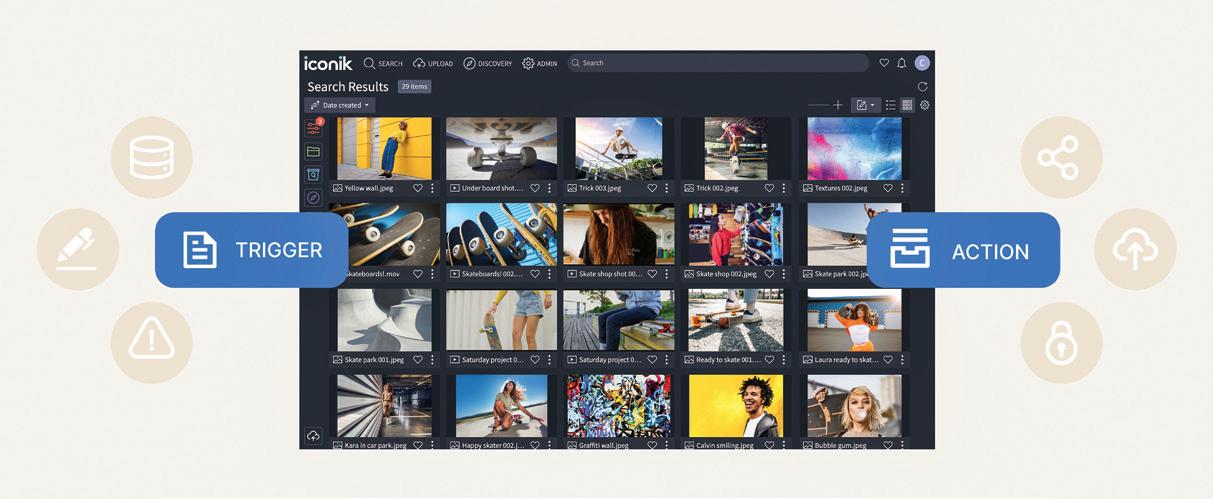Open three-dot menu for Trick 003.jpeg
The width and height of the screenshot is (1213, 499).
666,188
